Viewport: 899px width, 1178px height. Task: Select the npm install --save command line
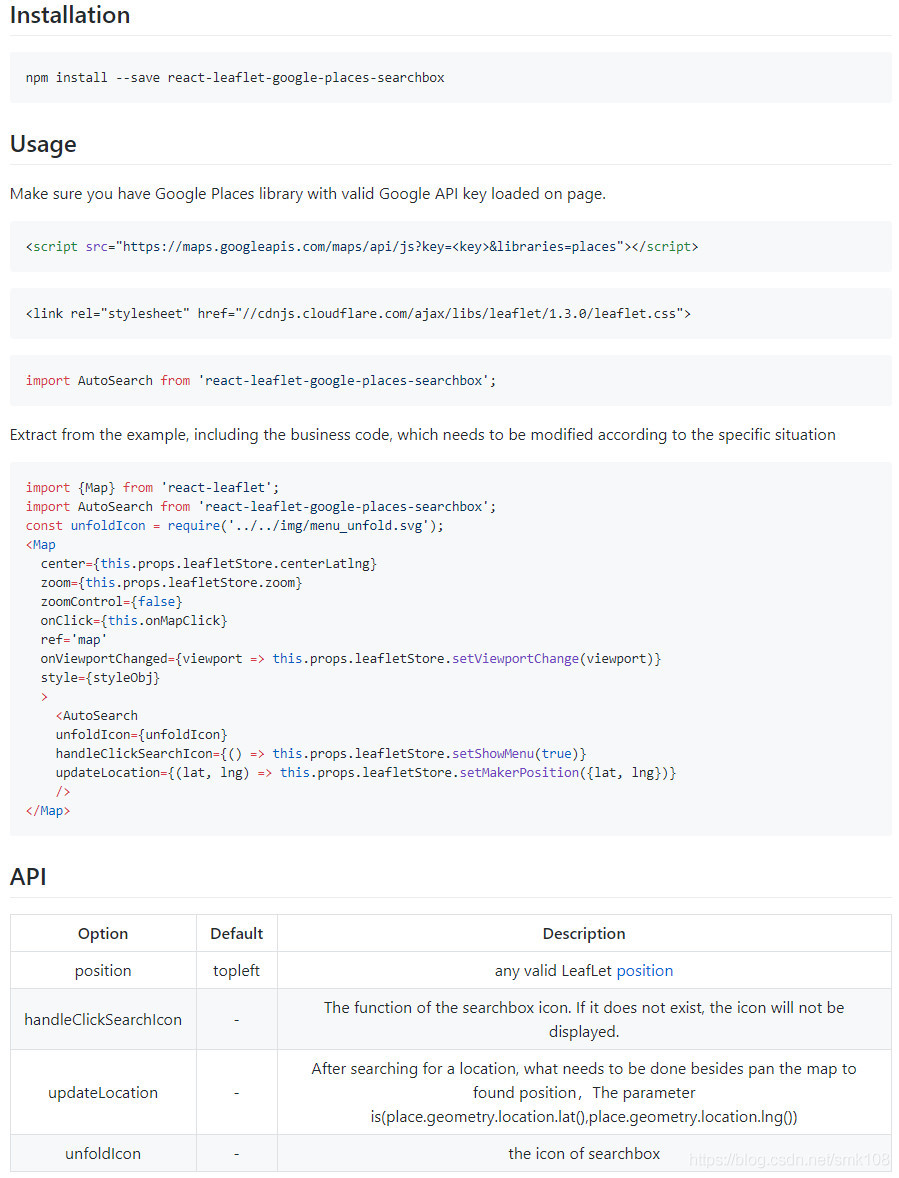tap(235, 77)
